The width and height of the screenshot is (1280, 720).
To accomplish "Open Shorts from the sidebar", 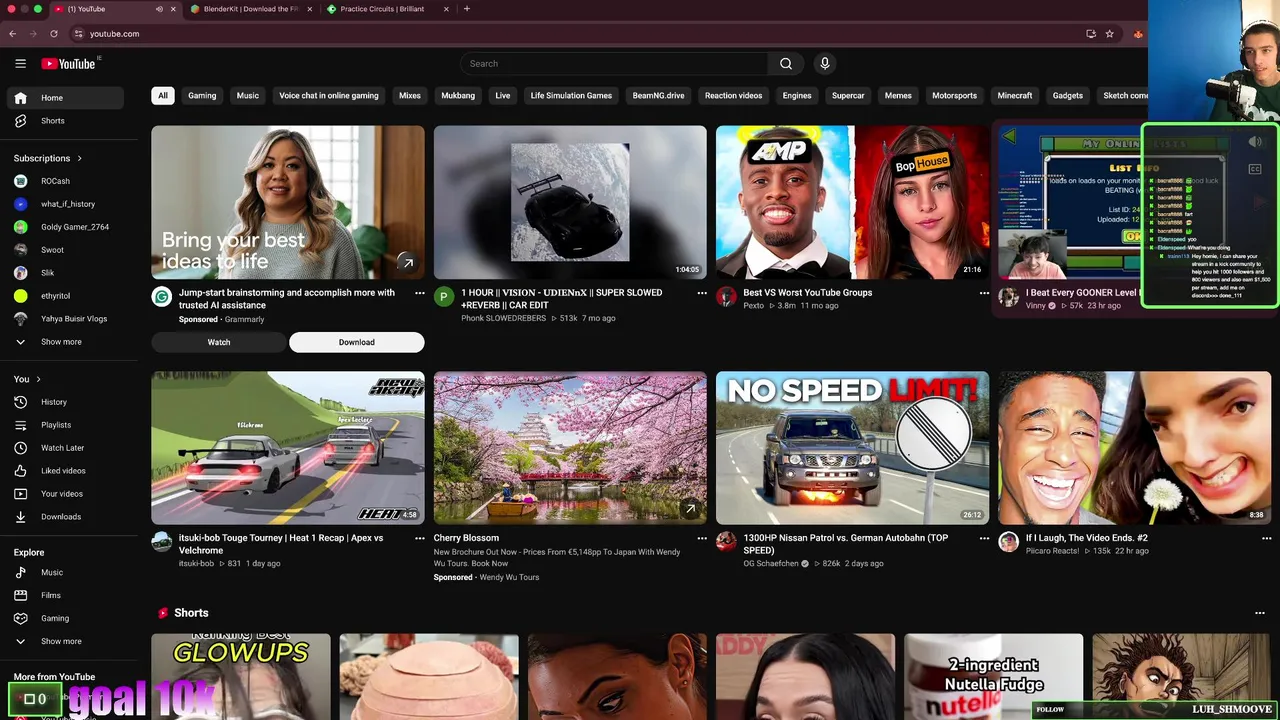I will [x=66, y=121].
